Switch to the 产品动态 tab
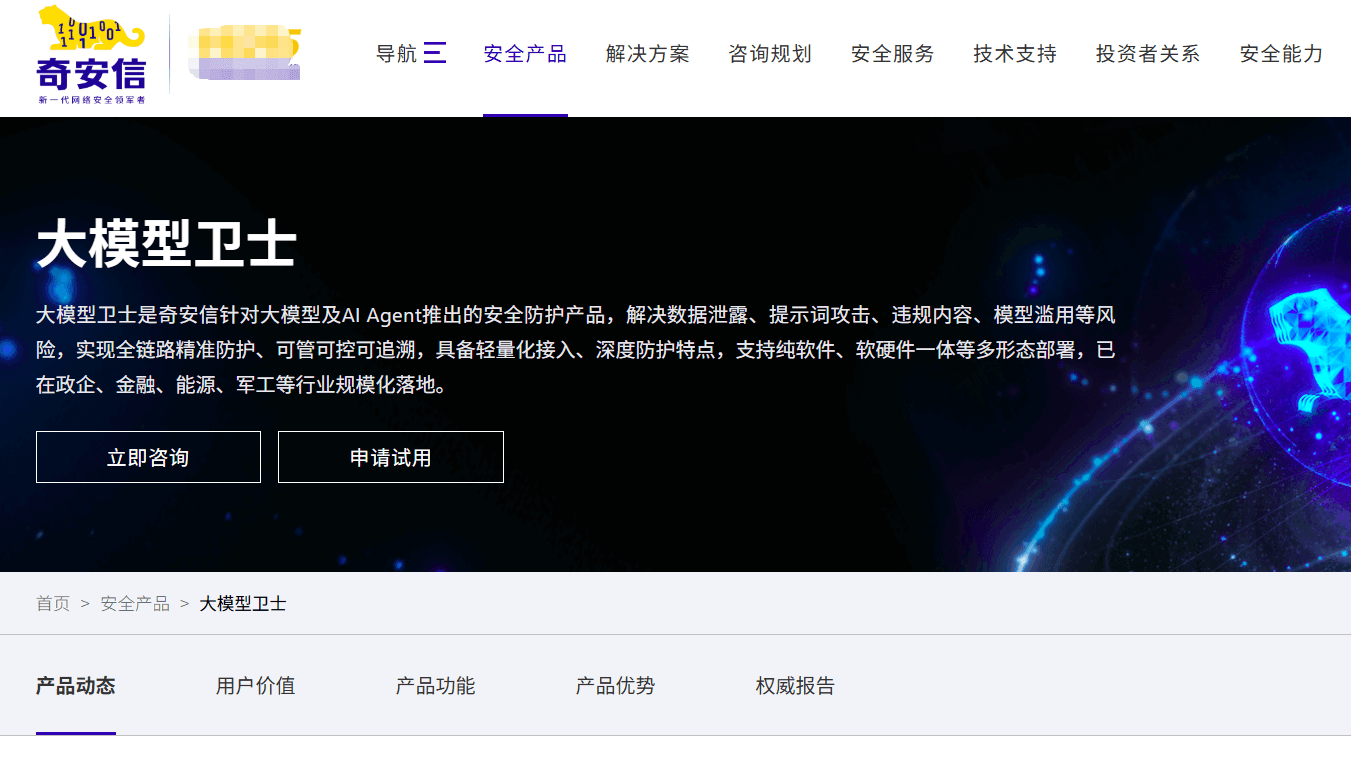Screen dimensions: 1351x760 pyautogui.click(x=76, y=686)
